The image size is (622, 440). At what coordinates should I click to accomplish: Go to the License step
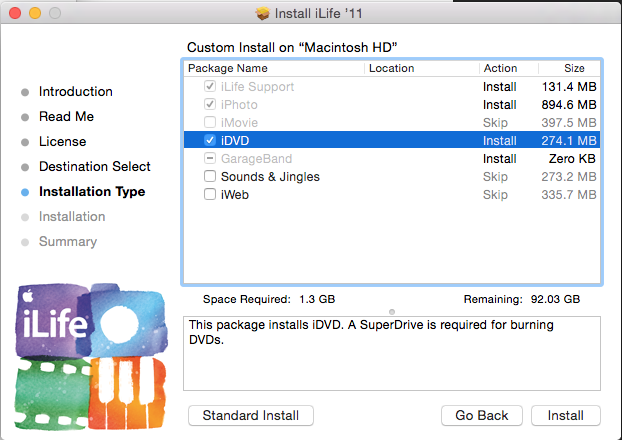tap(62, 142)
